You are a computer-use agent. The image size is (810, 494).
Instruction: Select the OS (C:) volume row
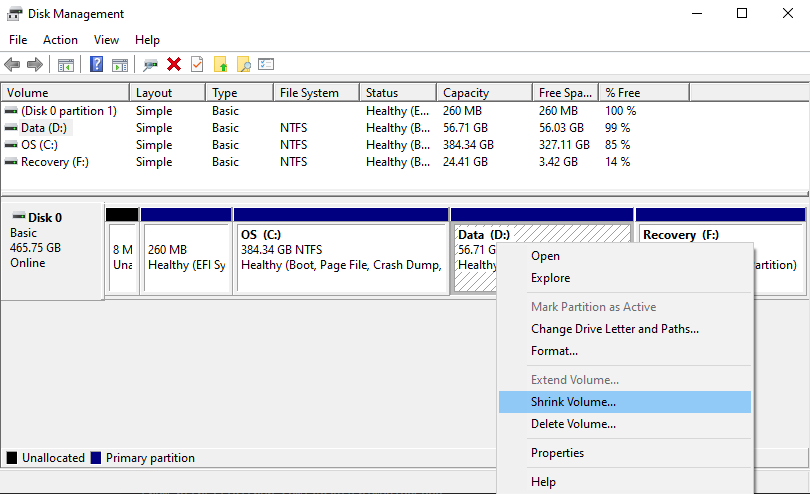pyautogui.click(x=345, y=145)
